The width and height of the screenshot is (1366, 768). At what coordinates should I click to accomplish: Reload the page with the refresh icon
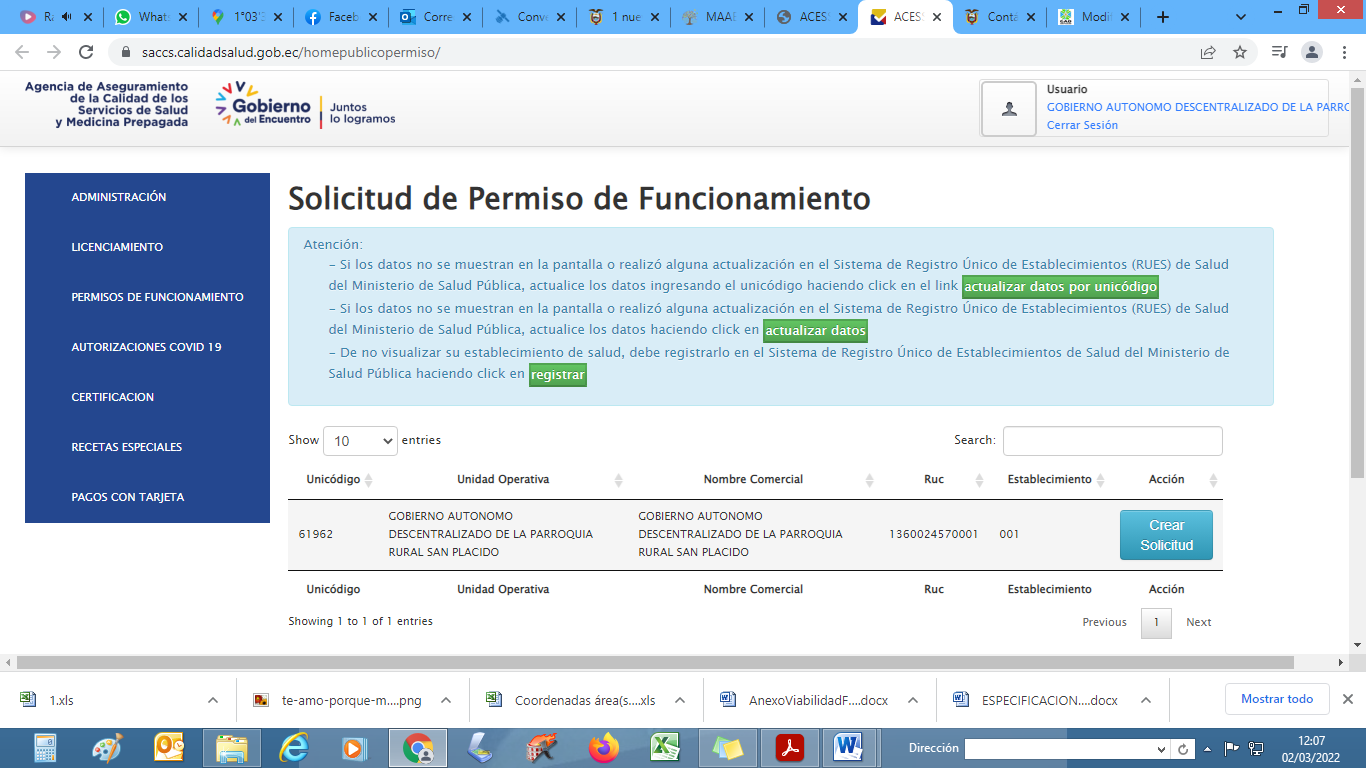click(x=86, y=52)
